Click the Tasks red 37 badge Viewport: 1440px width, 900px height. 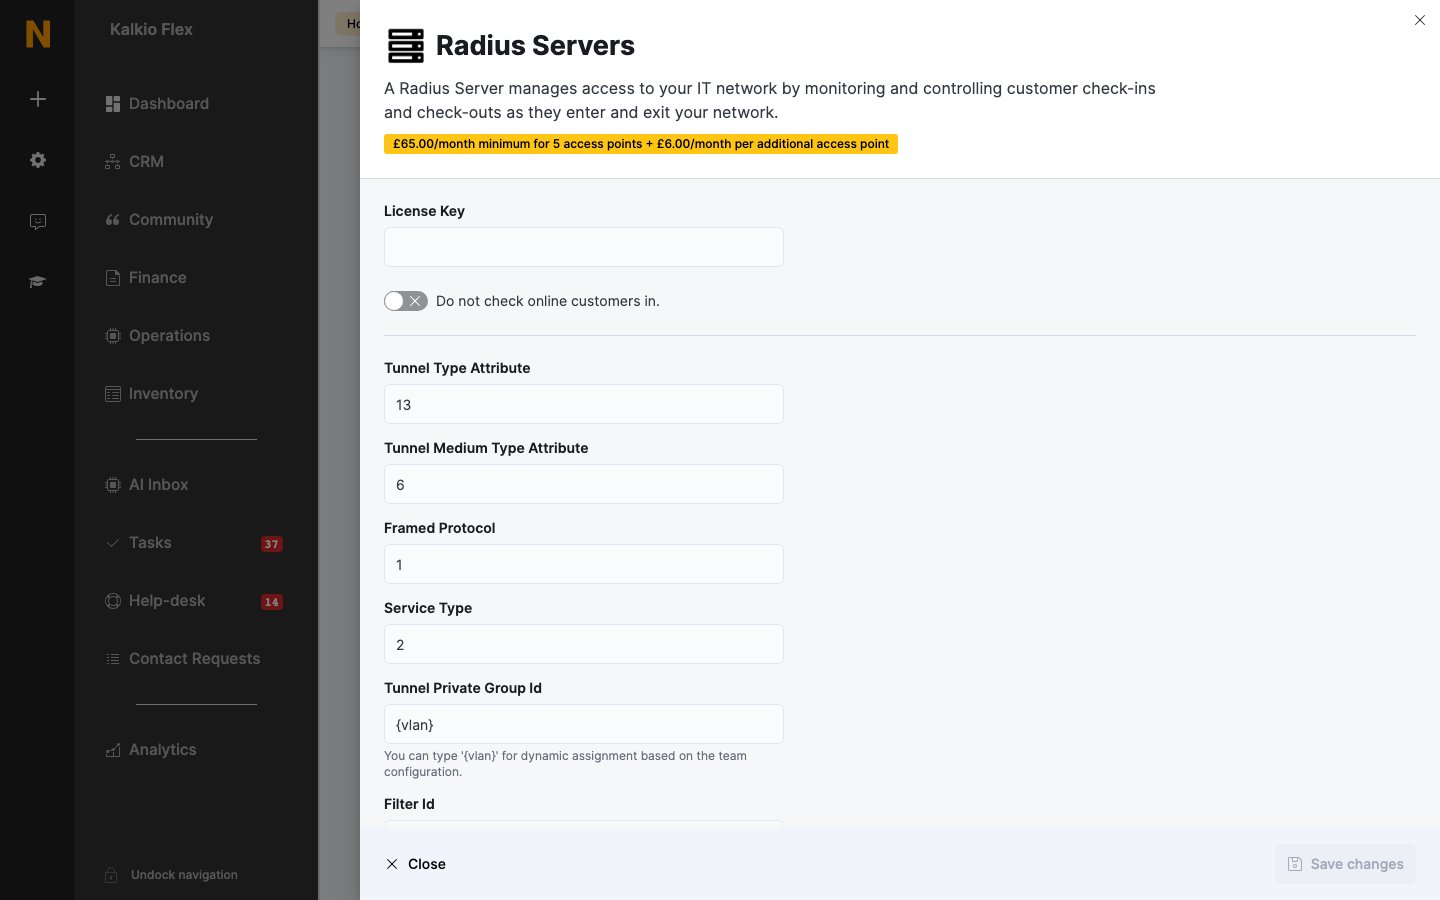coord(271,544)
